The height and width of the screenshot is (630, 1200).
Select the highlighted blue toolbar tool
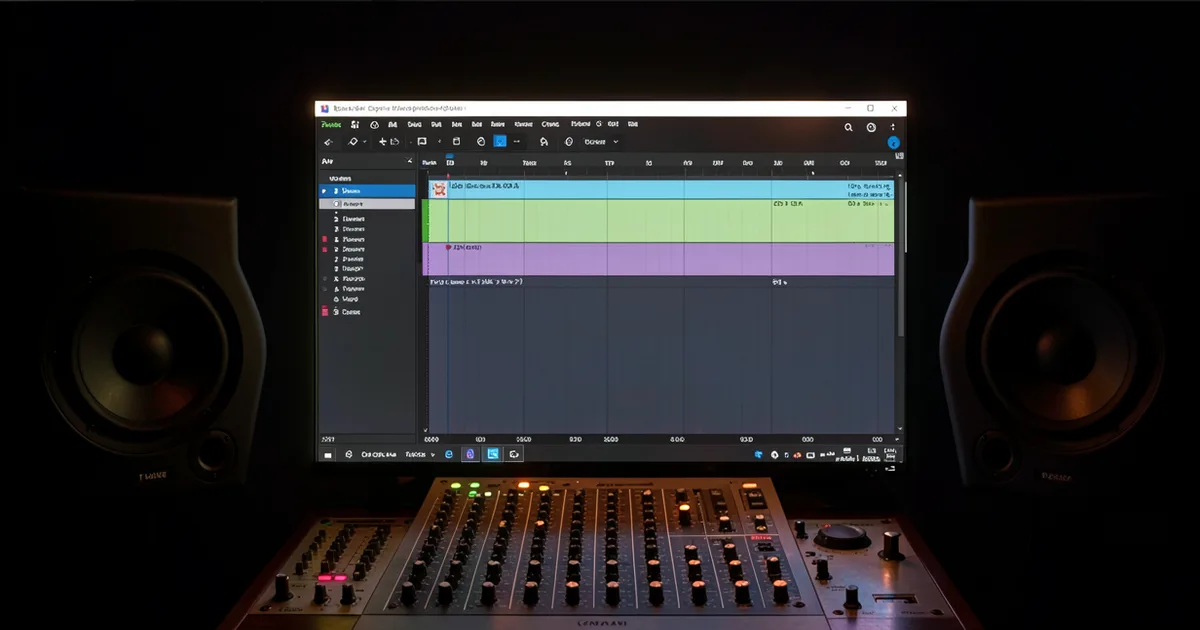click(500, 142)
